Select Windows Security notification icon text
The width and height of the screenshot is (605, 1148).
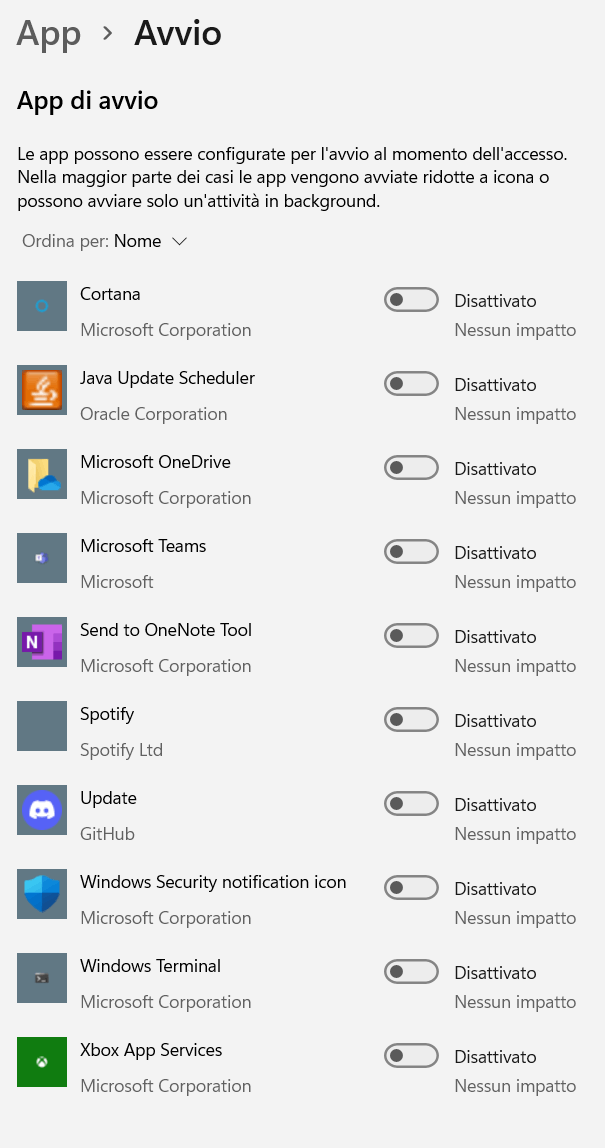point(213,882)
